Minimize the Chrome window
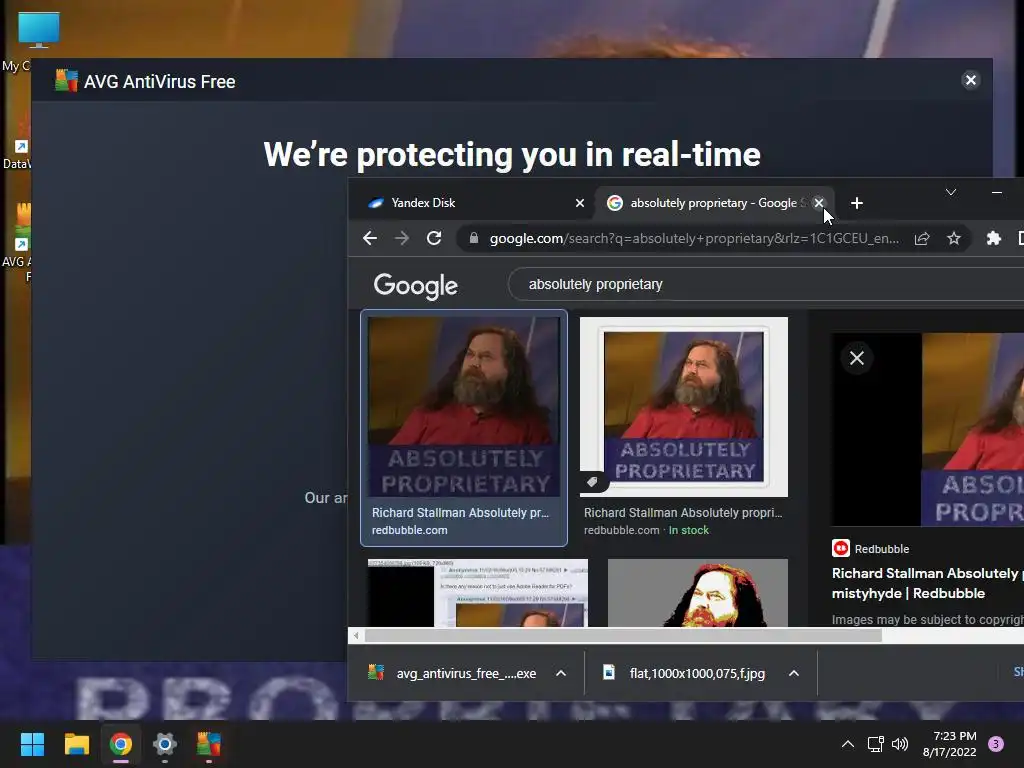 (x=997, y=192)
